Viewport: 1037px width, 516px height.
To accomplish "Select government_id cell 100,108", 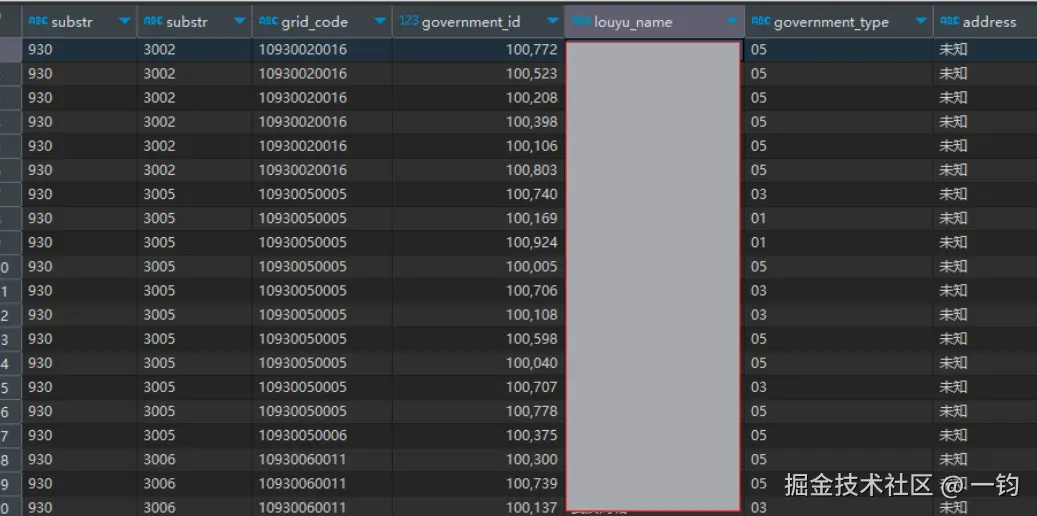I will pos(478,315).
